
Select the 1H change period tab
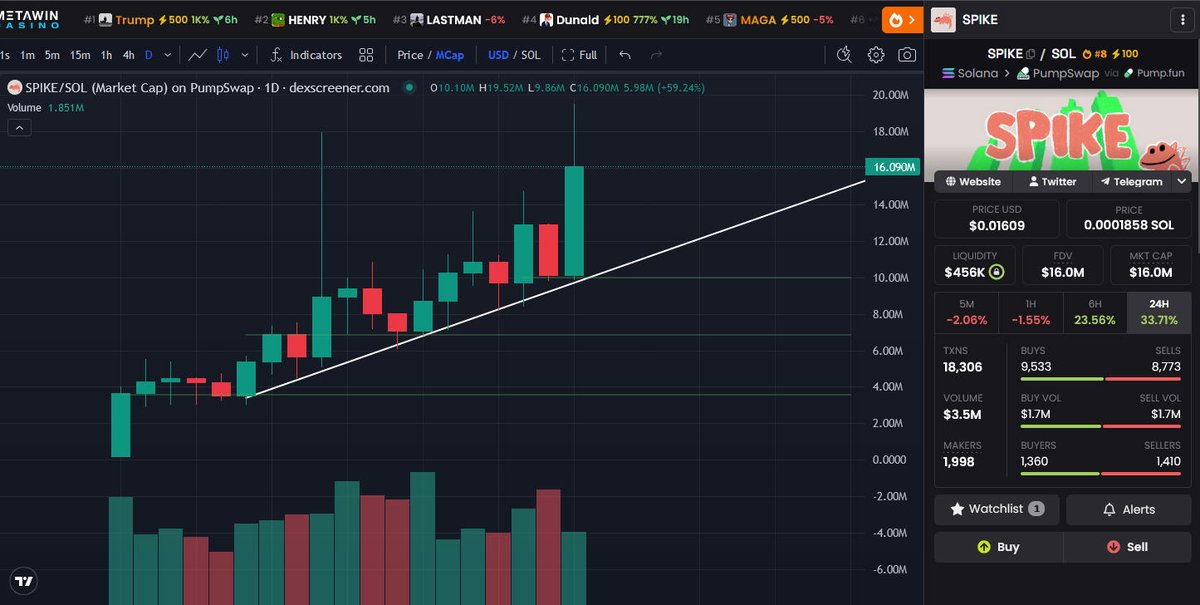pos(1030,312)
